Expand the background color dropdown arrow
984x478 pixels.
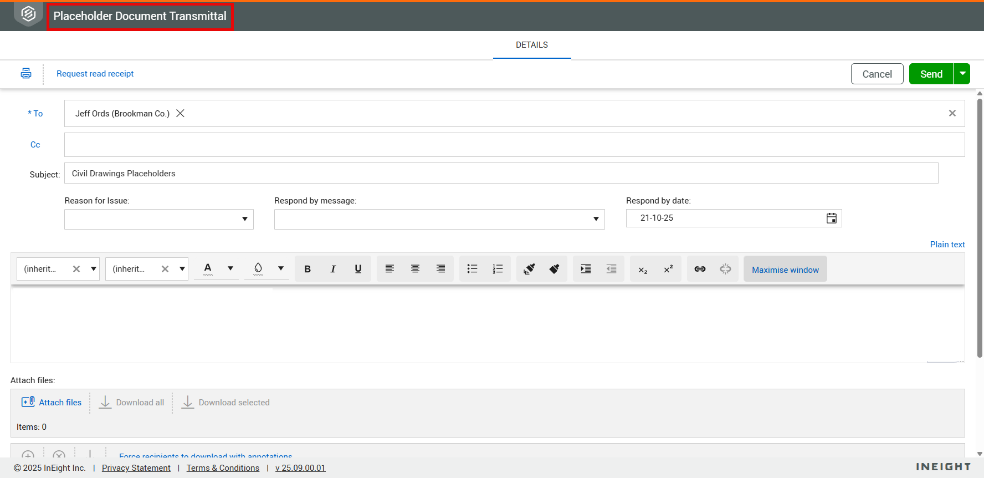point(281,268)
